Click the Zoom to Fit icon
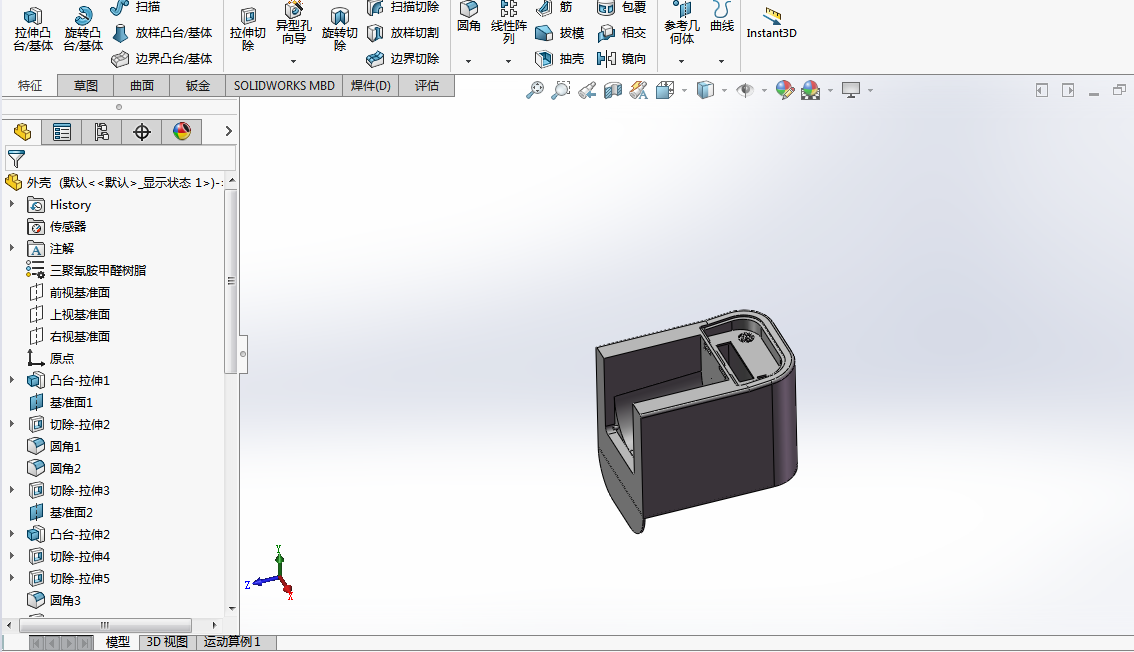The height and width of the screenshot is (652, 1134). [534, 90]
